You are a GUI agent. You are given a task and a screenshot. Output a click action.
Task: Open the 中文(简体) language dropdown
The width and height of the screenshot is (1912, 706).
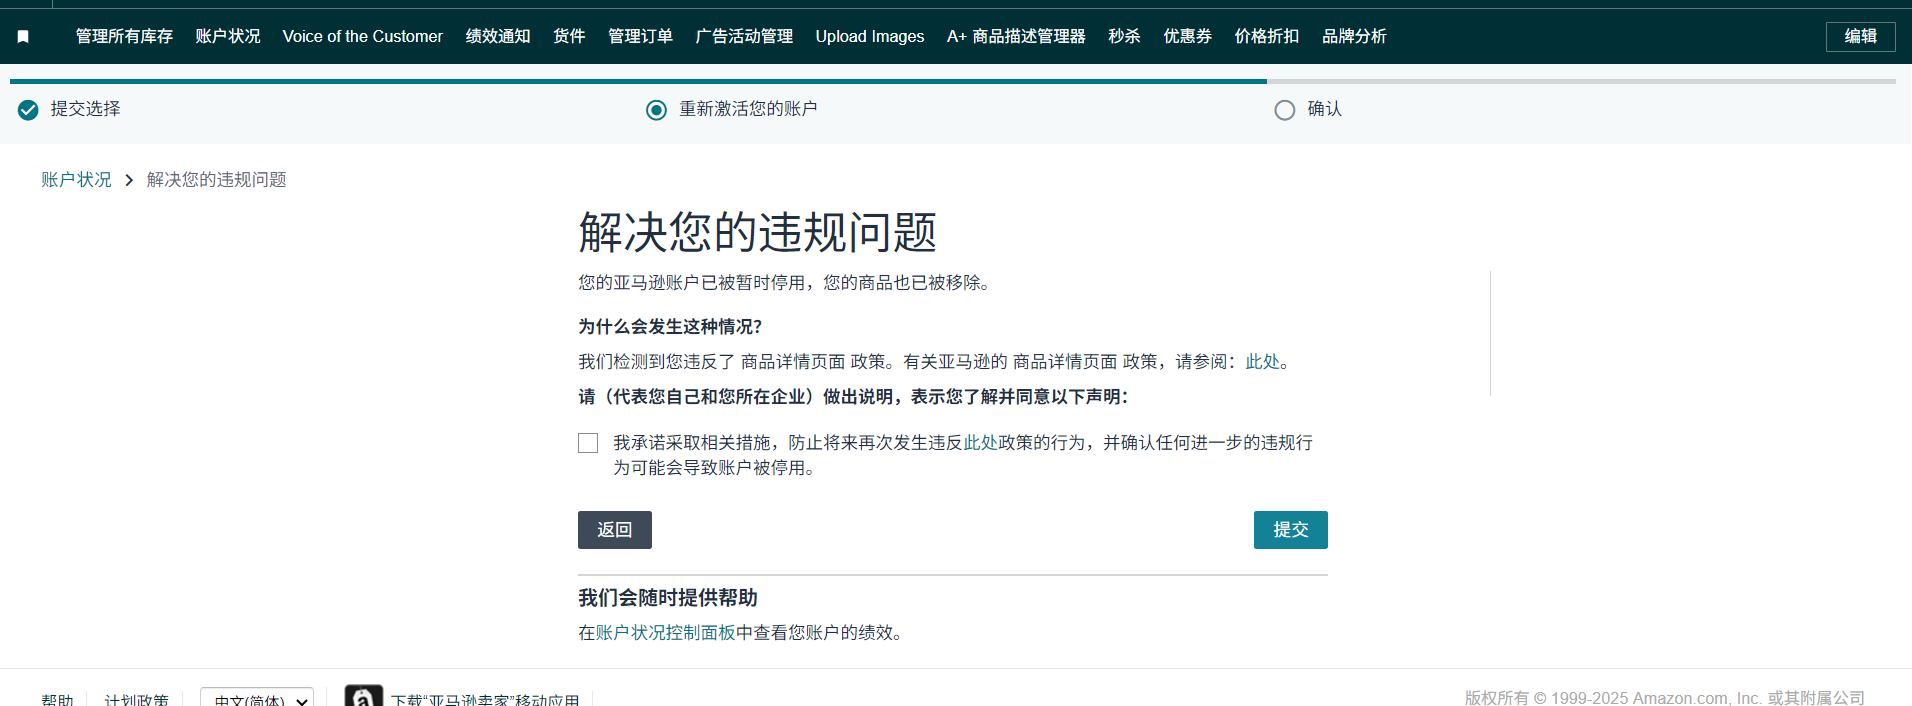click(257, 698)
